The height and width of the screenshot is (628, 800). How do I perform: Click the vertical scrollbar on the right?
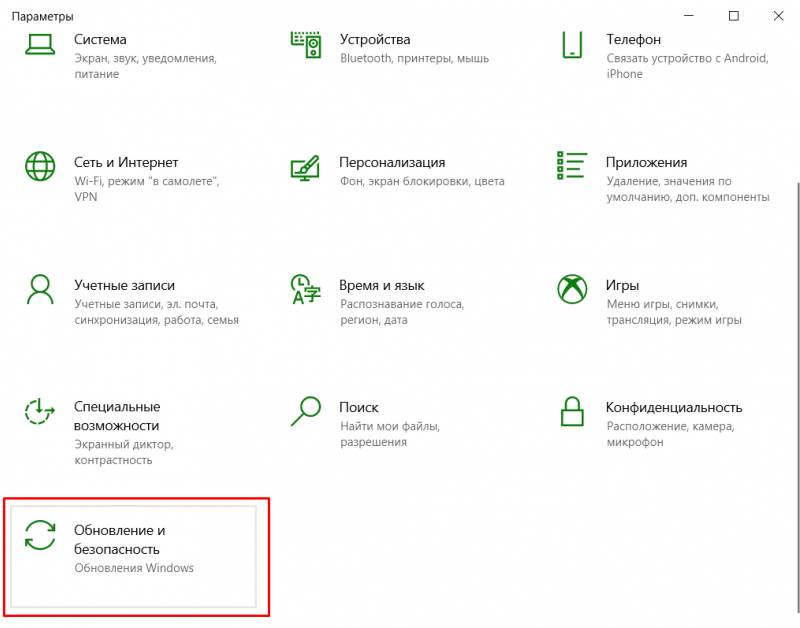797,398
